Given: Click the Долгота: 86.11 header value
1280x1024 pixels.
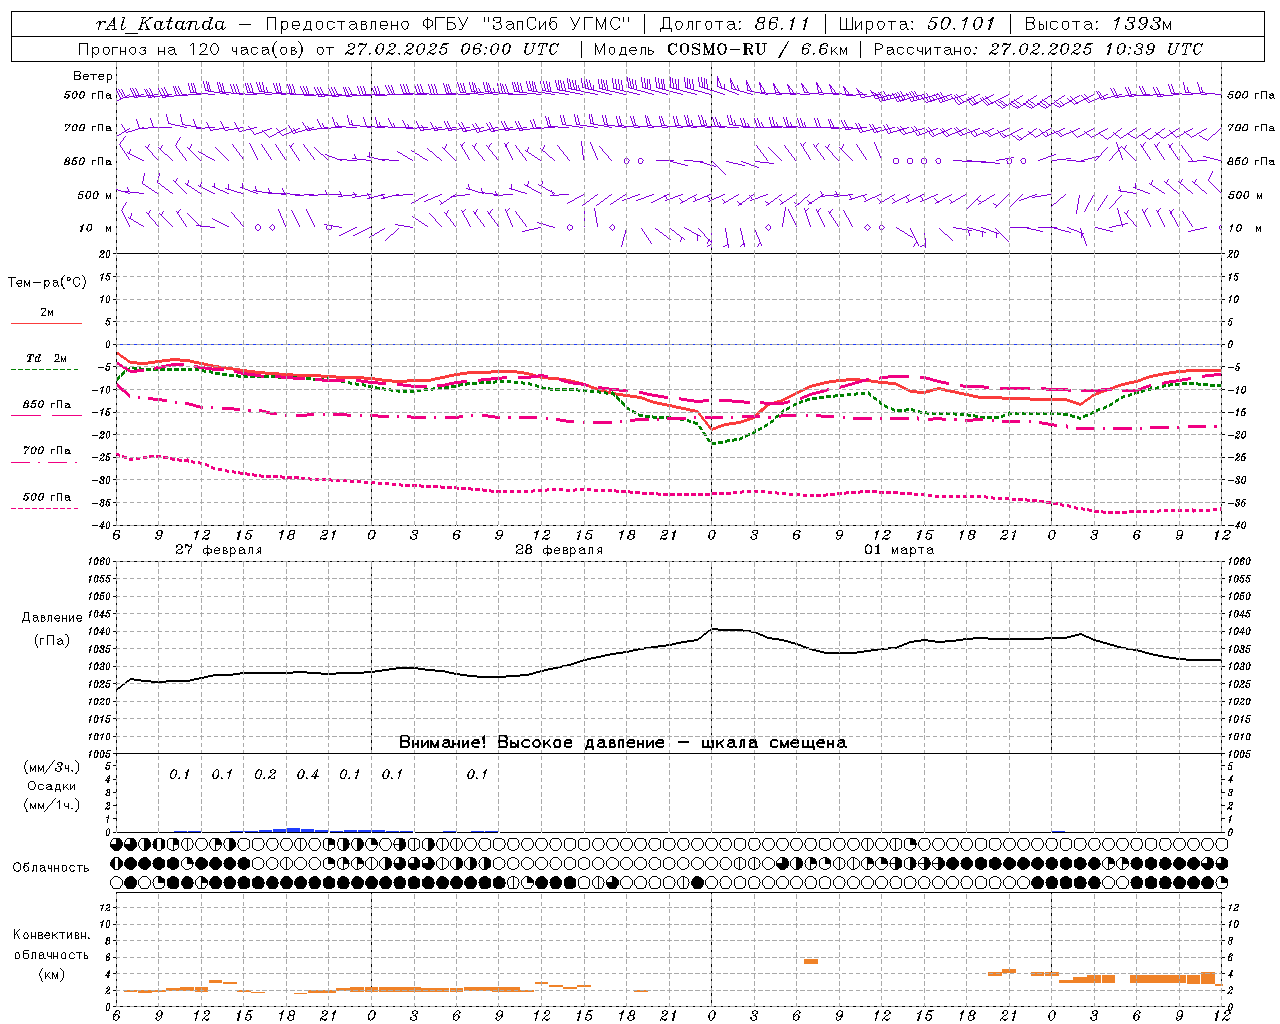Looking at the screenshot, I should [734, 24].
